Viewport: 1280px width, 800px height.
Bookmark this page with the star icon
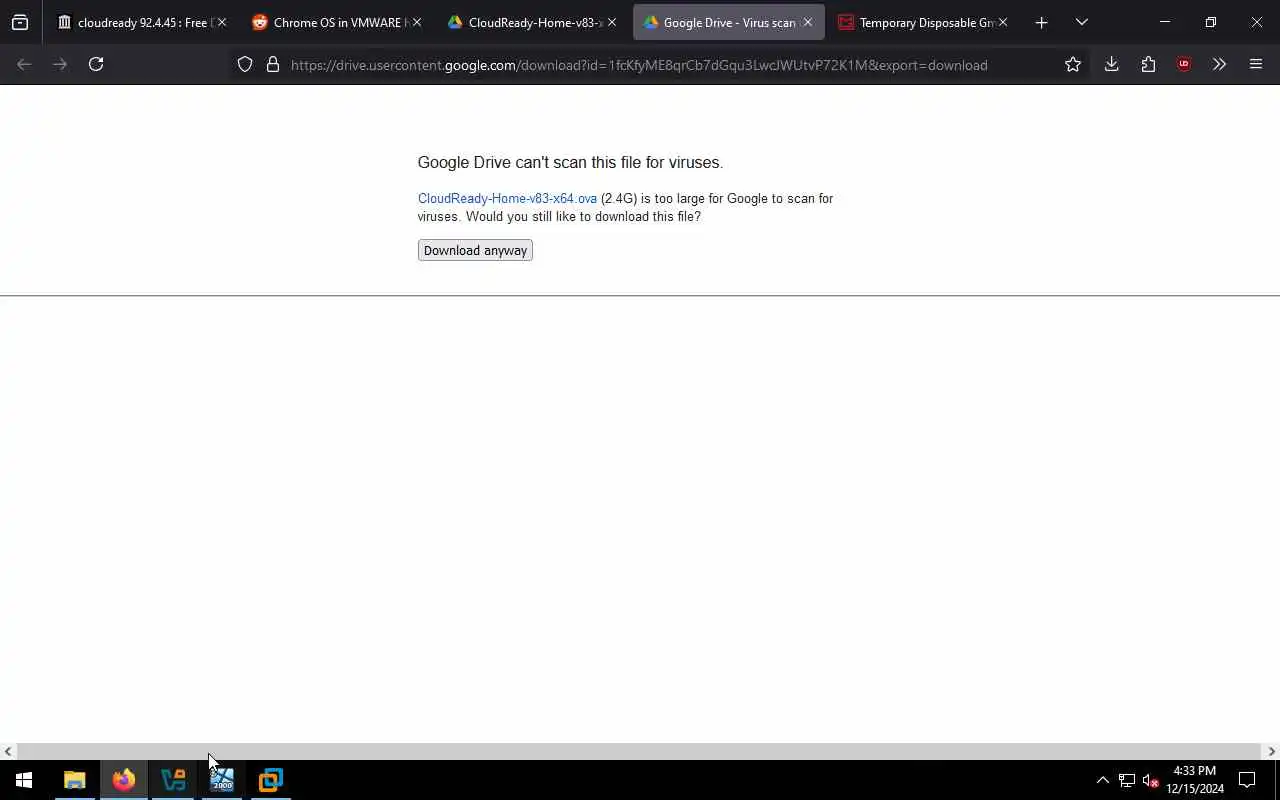[x=1073, y=64]
